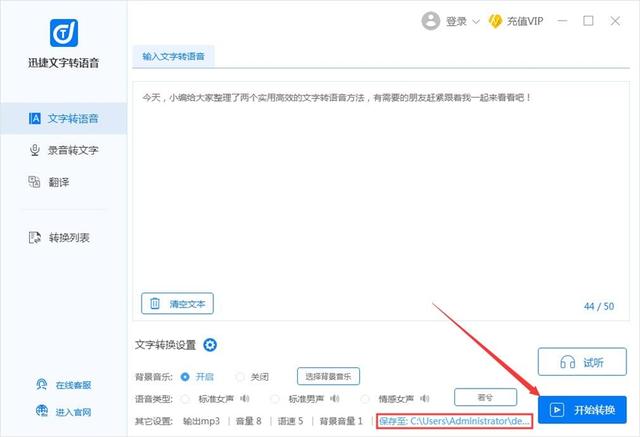The height and width of the screenshot is (437, 640).
Task: Maximize the application window
Action: pyautogui.click(x=588, y=21)
